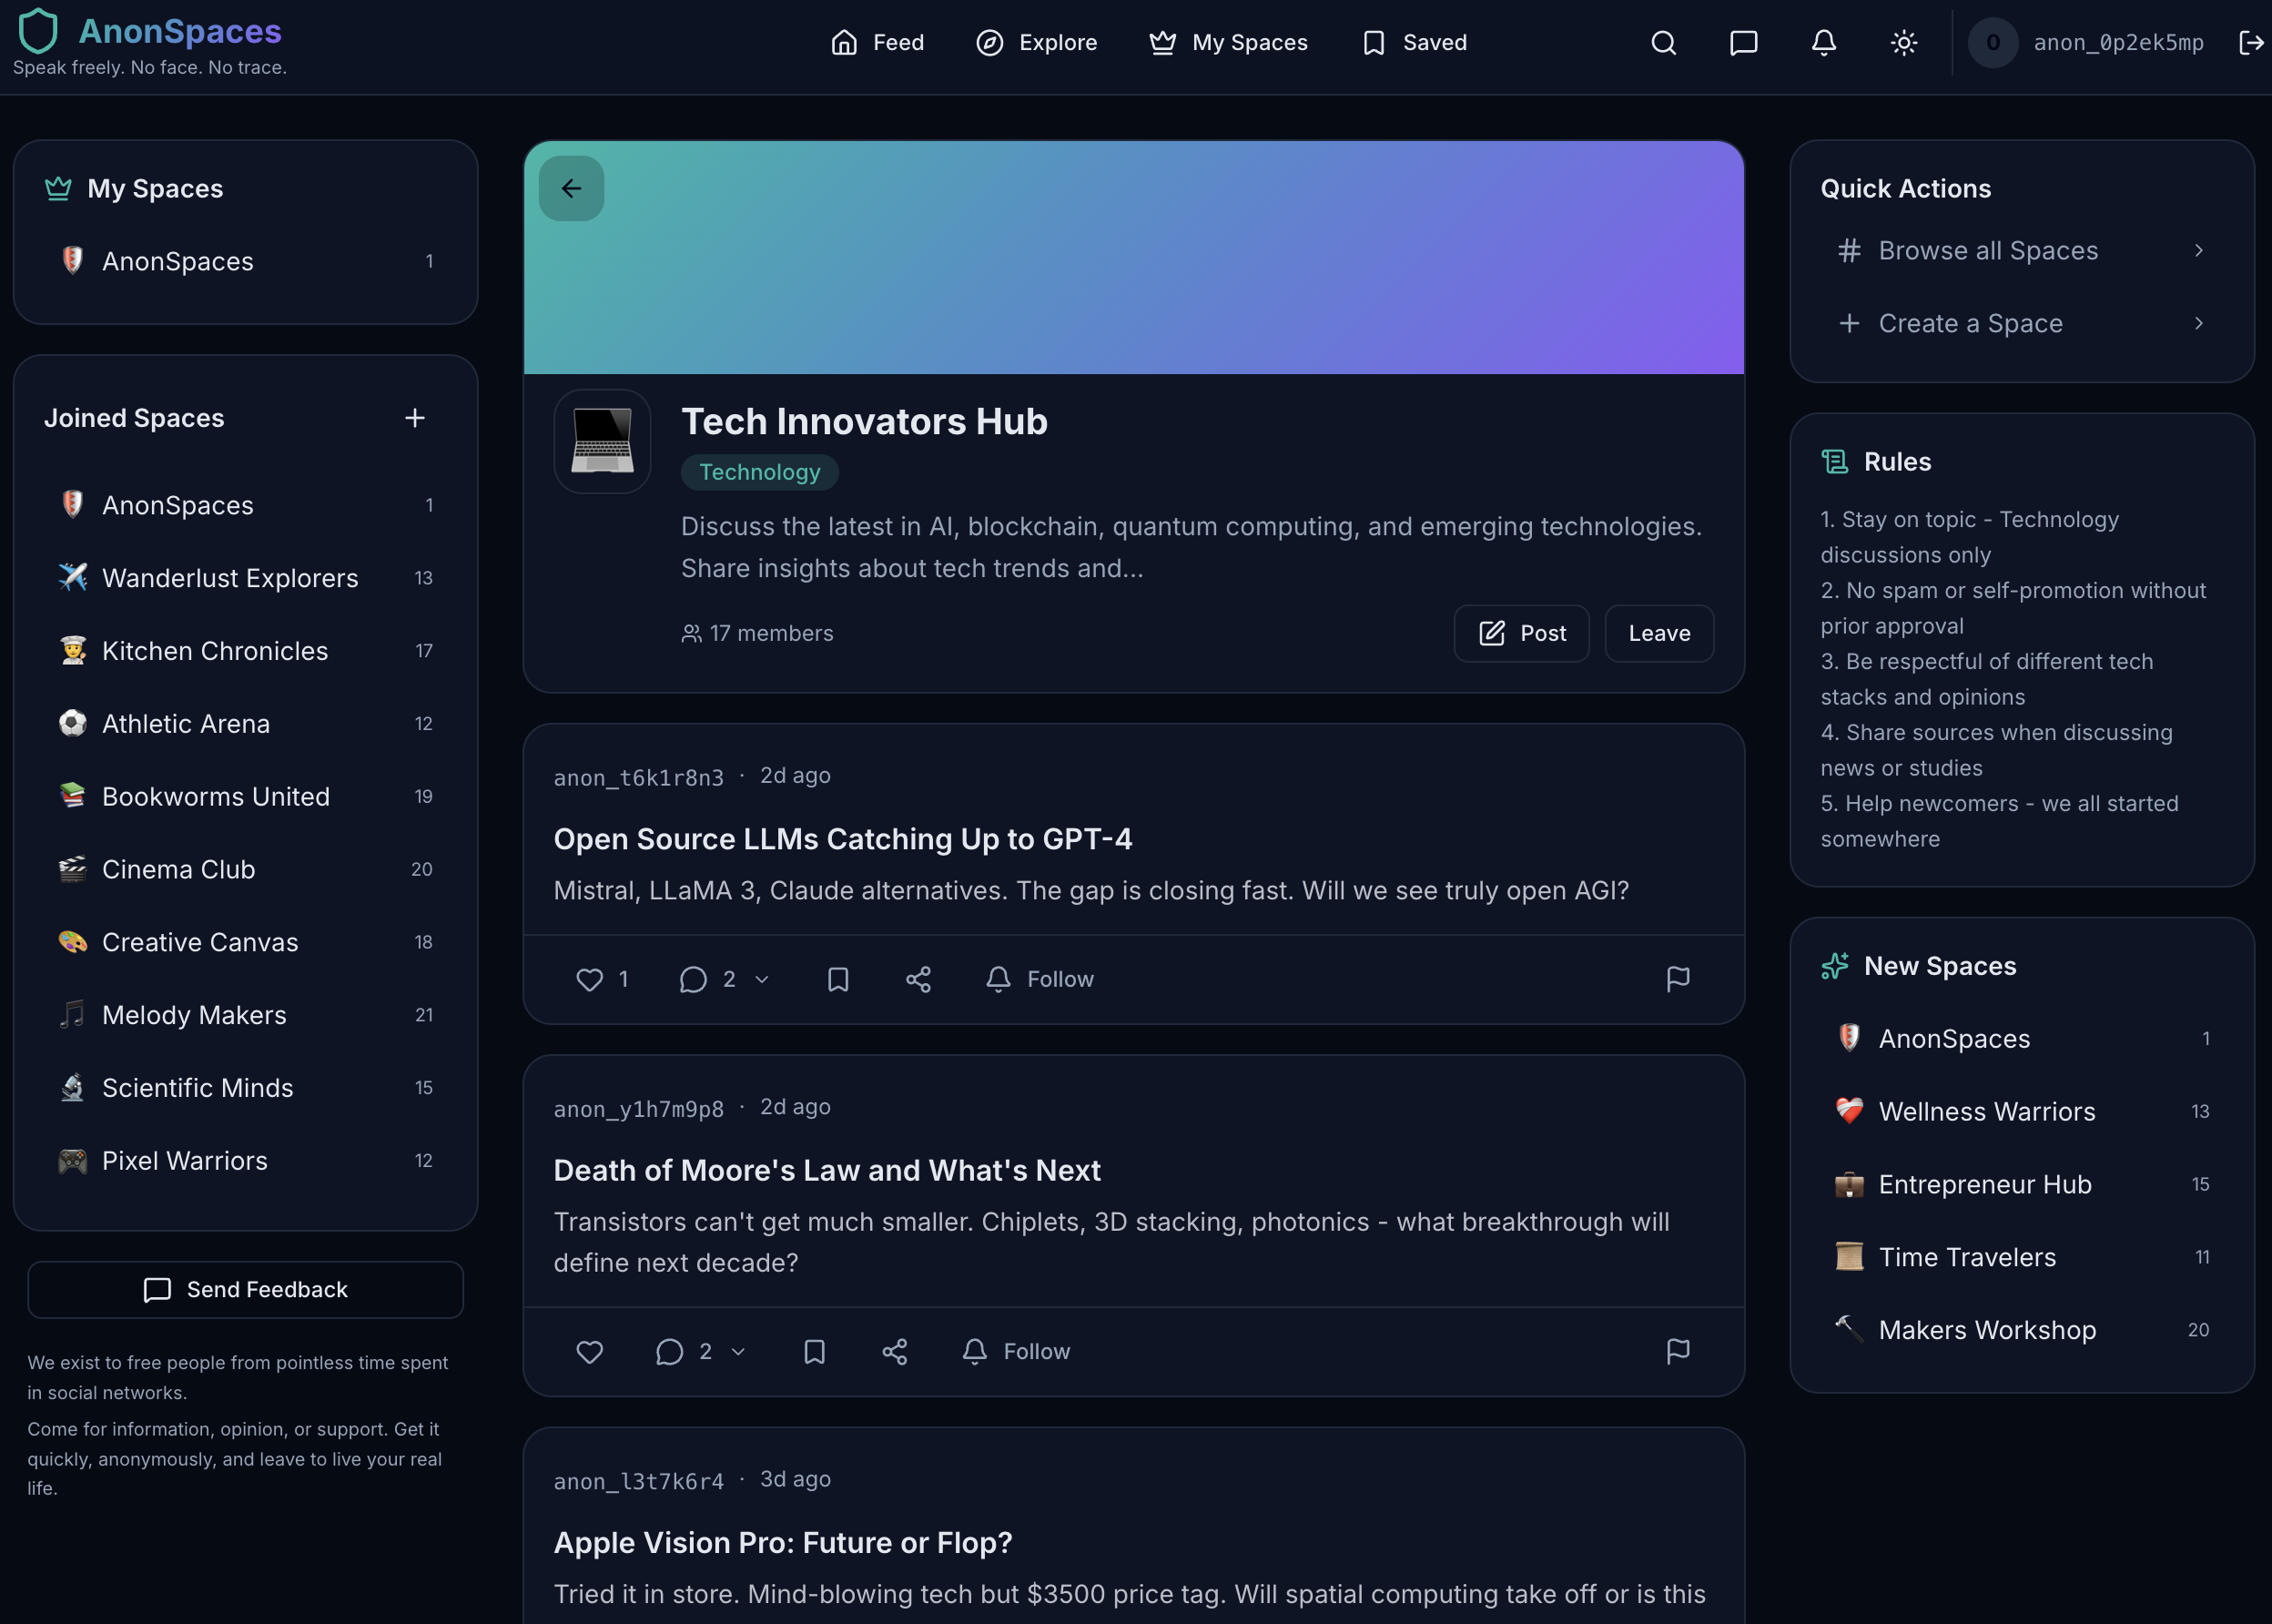Add a space with the plus icon
The image size is (2272, 1624).
click(x=415, y=418)
